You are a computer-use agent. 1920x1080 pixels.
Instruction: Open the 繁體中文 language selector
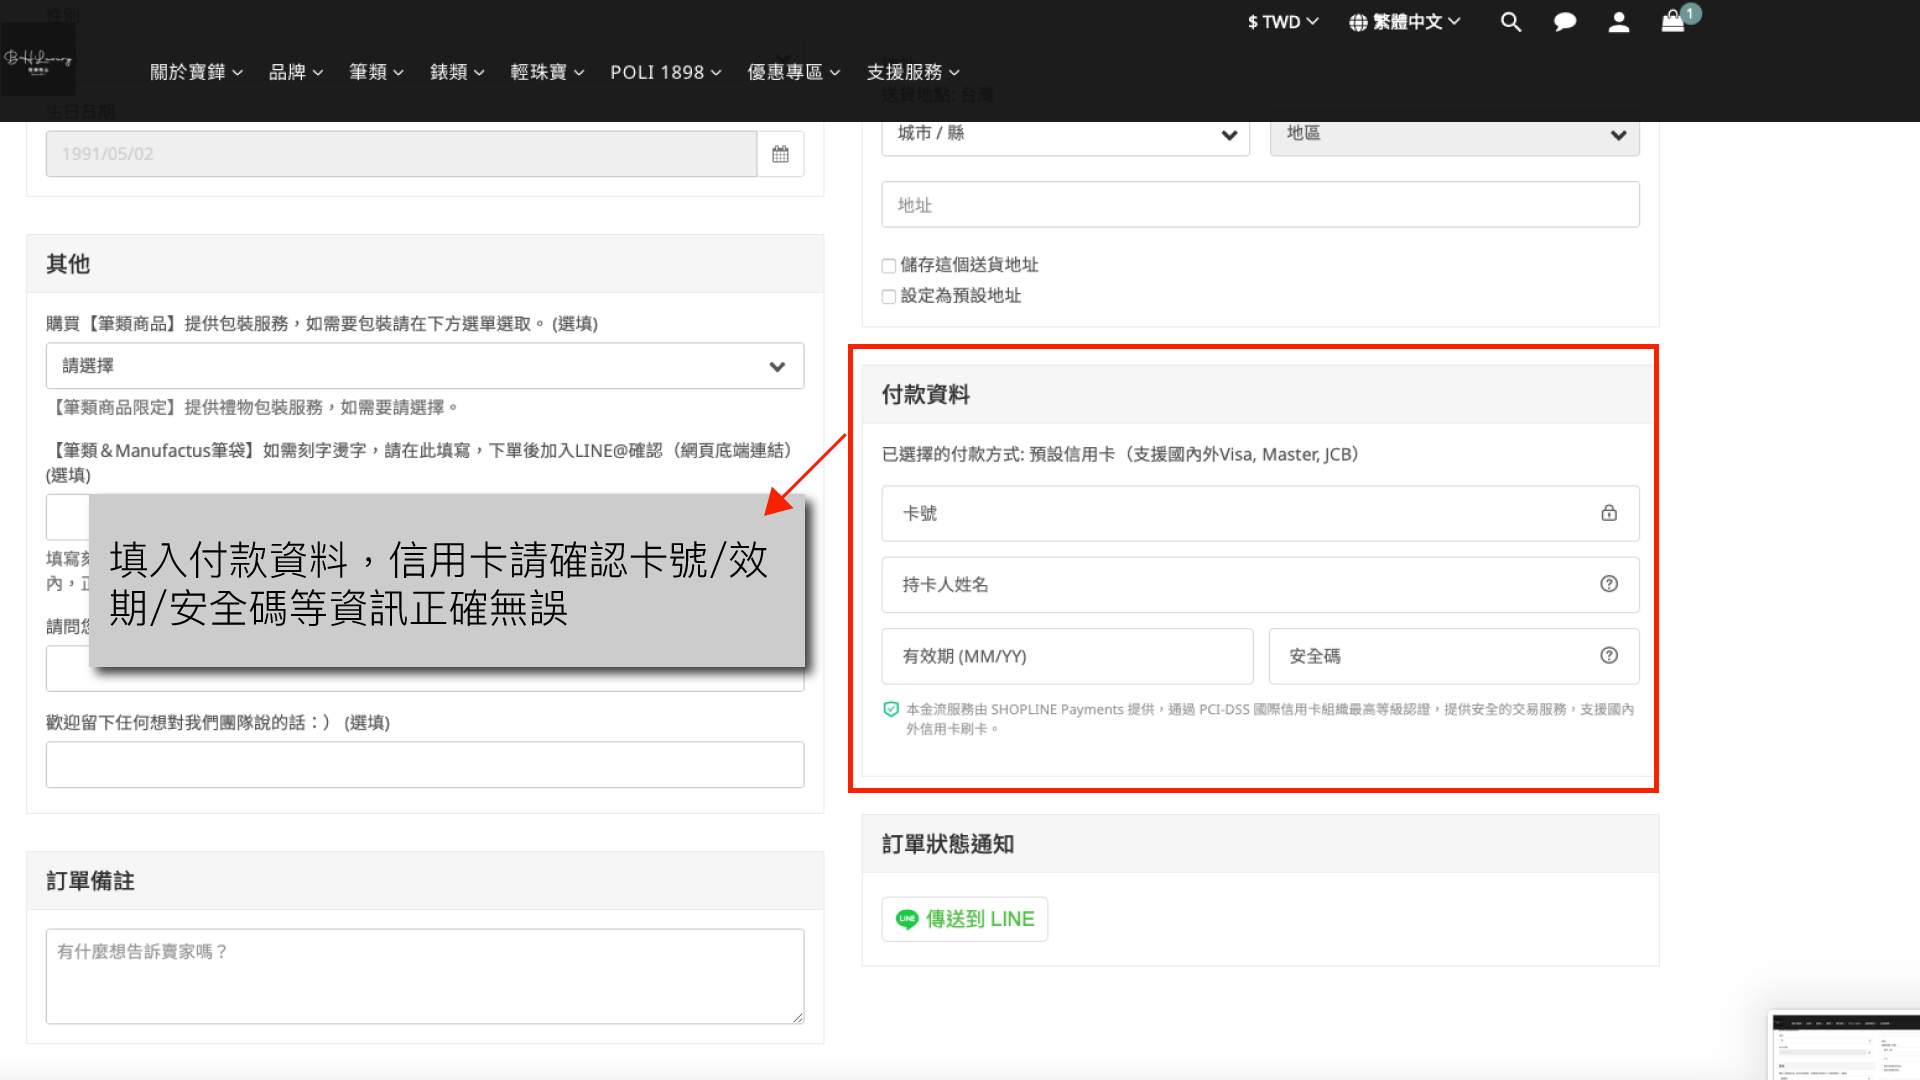pos(1405,22)
